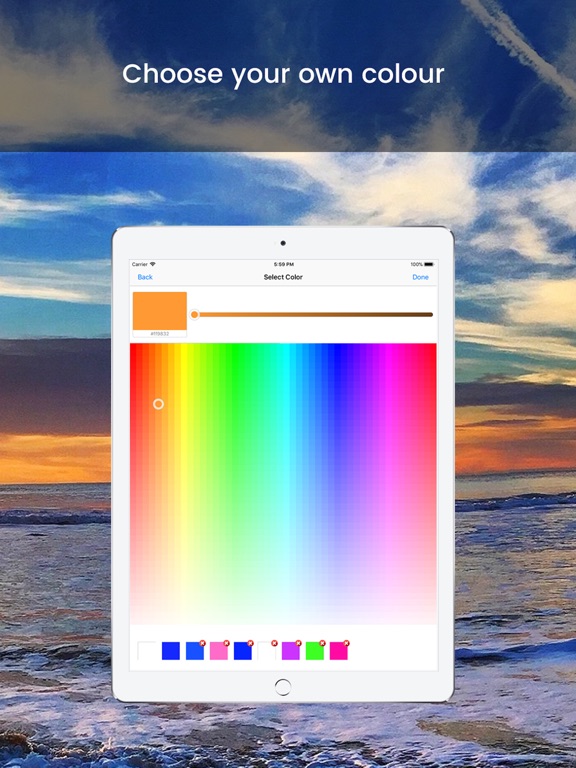Tap the empty first swatch slot
The height and width of the screenshot is (768, 576).
[x=146, y=651]
